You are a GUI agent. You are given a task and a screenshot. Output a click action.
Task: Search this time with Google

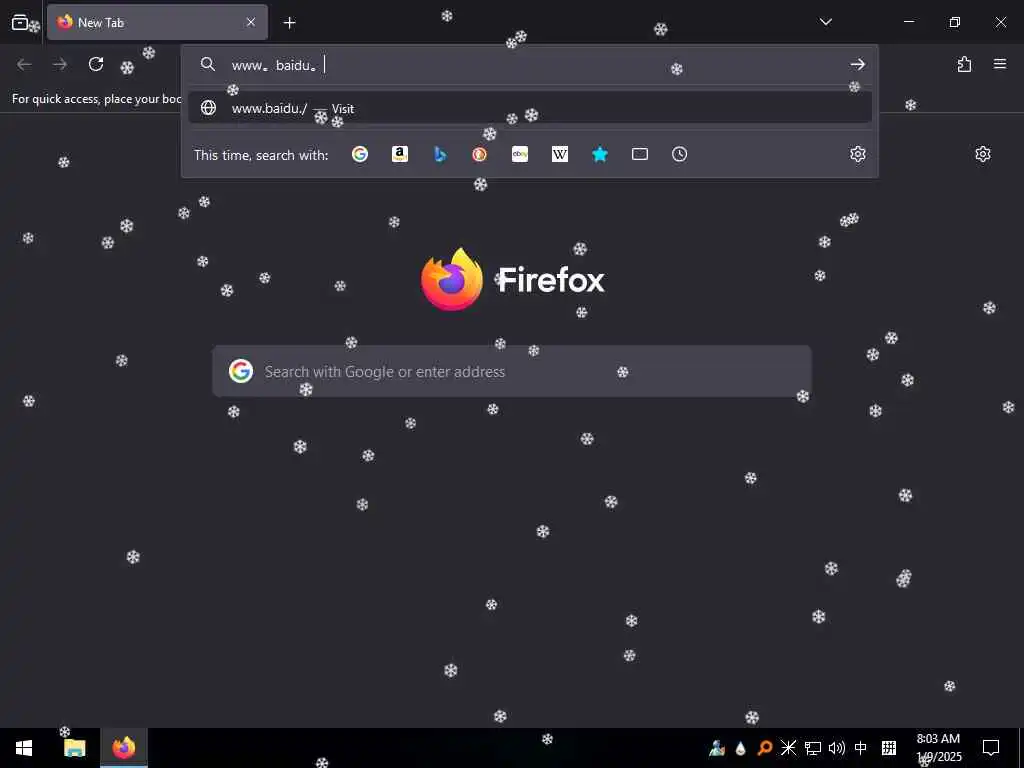tap(360, 154)
